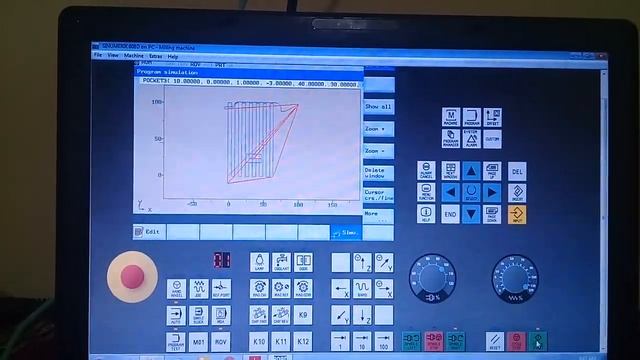Toggle the ROV key

point(221,341)
